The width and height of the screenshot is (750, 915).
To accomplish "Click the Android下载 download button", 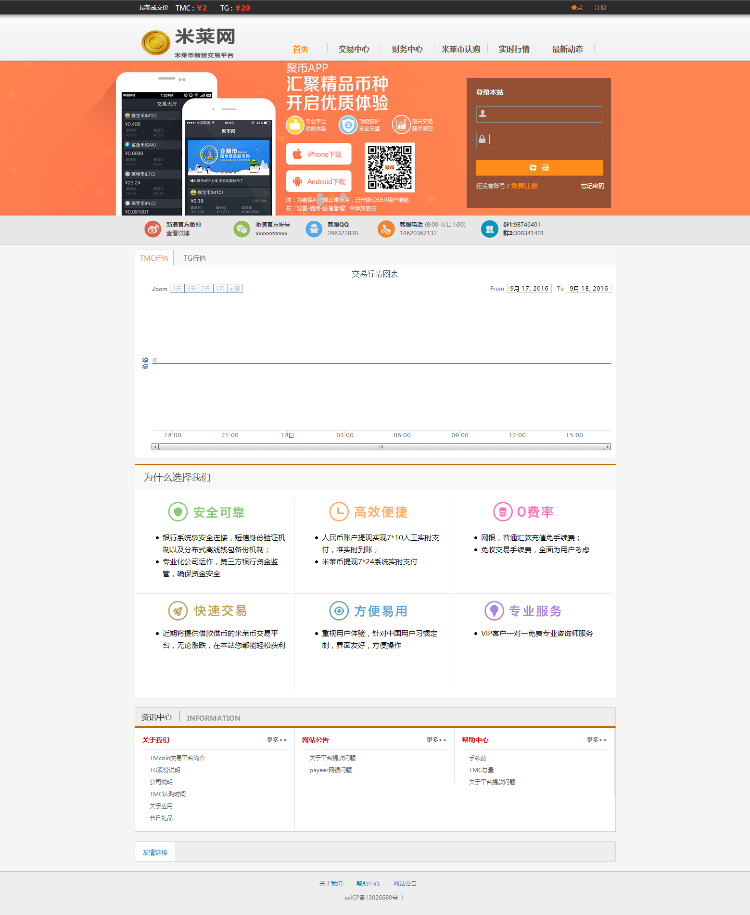I will click(x=319, y=181).
